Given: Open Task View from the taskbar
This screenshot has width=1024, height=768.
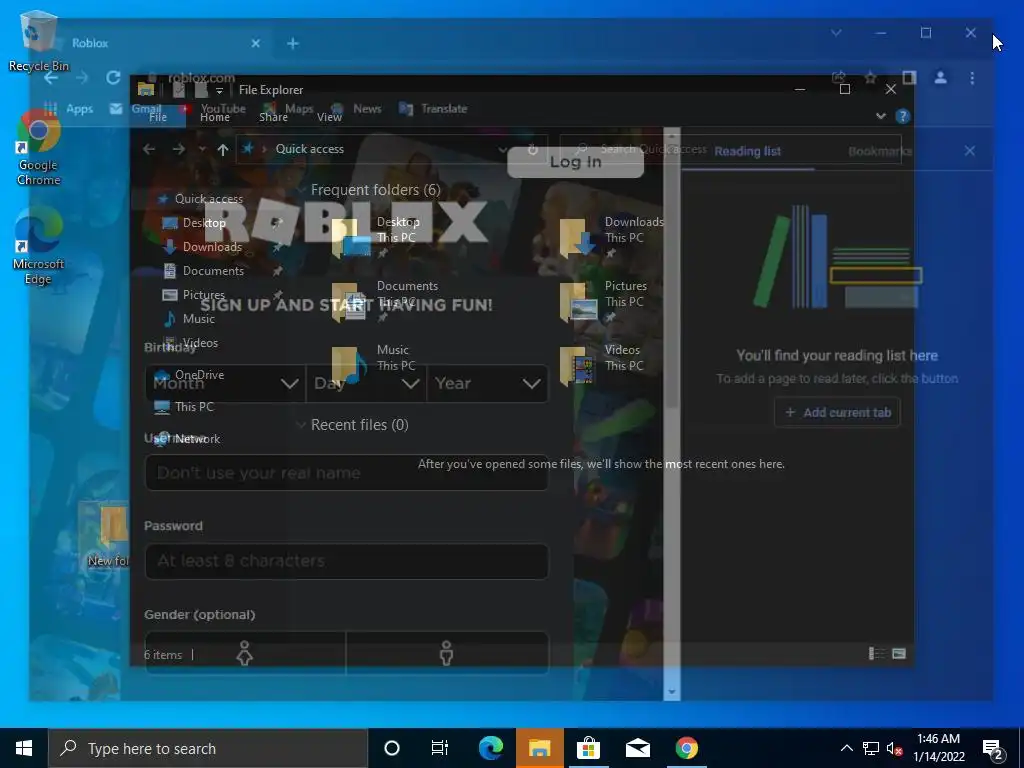Looking at the screenshot, I should (x=440, y=748).
